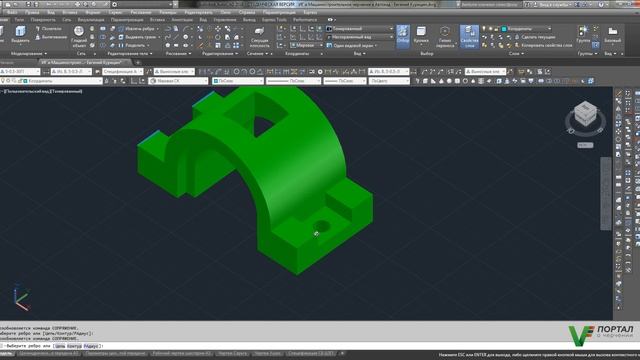Open the Формат menu
Viewport: 640px width, 360px height.
[x=93, y=12]
